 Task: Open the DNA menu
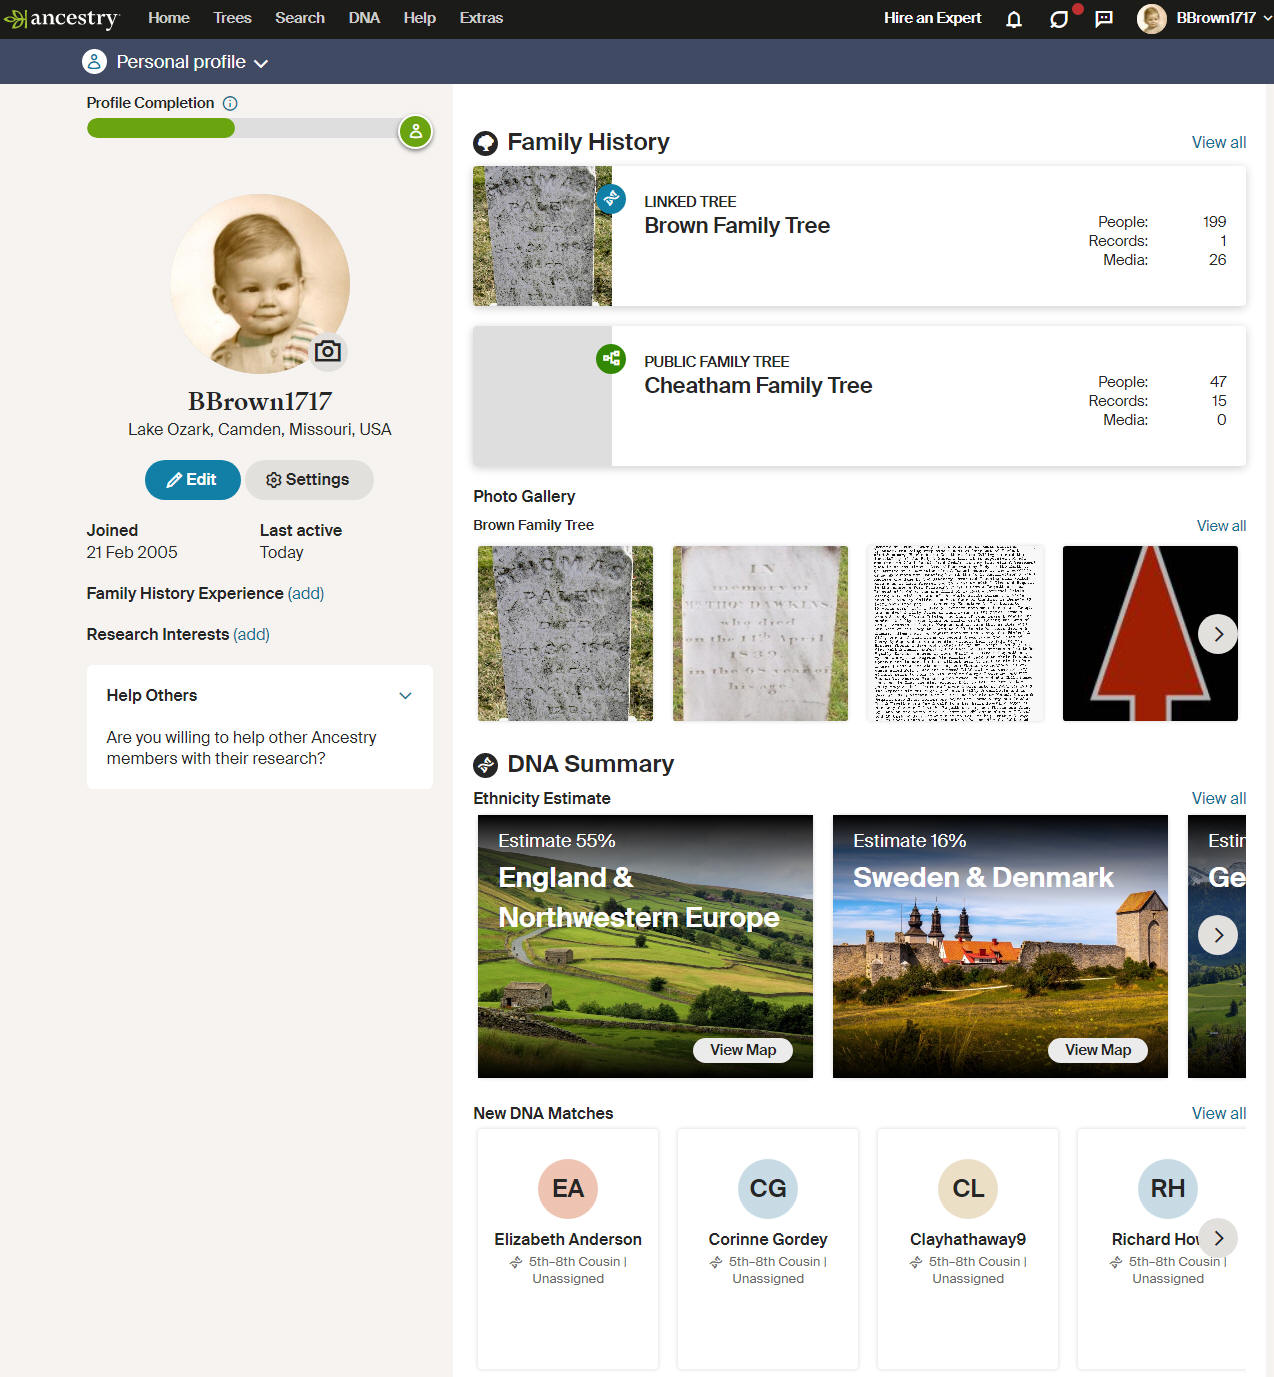pyautogui.click(x=364, y=18)
